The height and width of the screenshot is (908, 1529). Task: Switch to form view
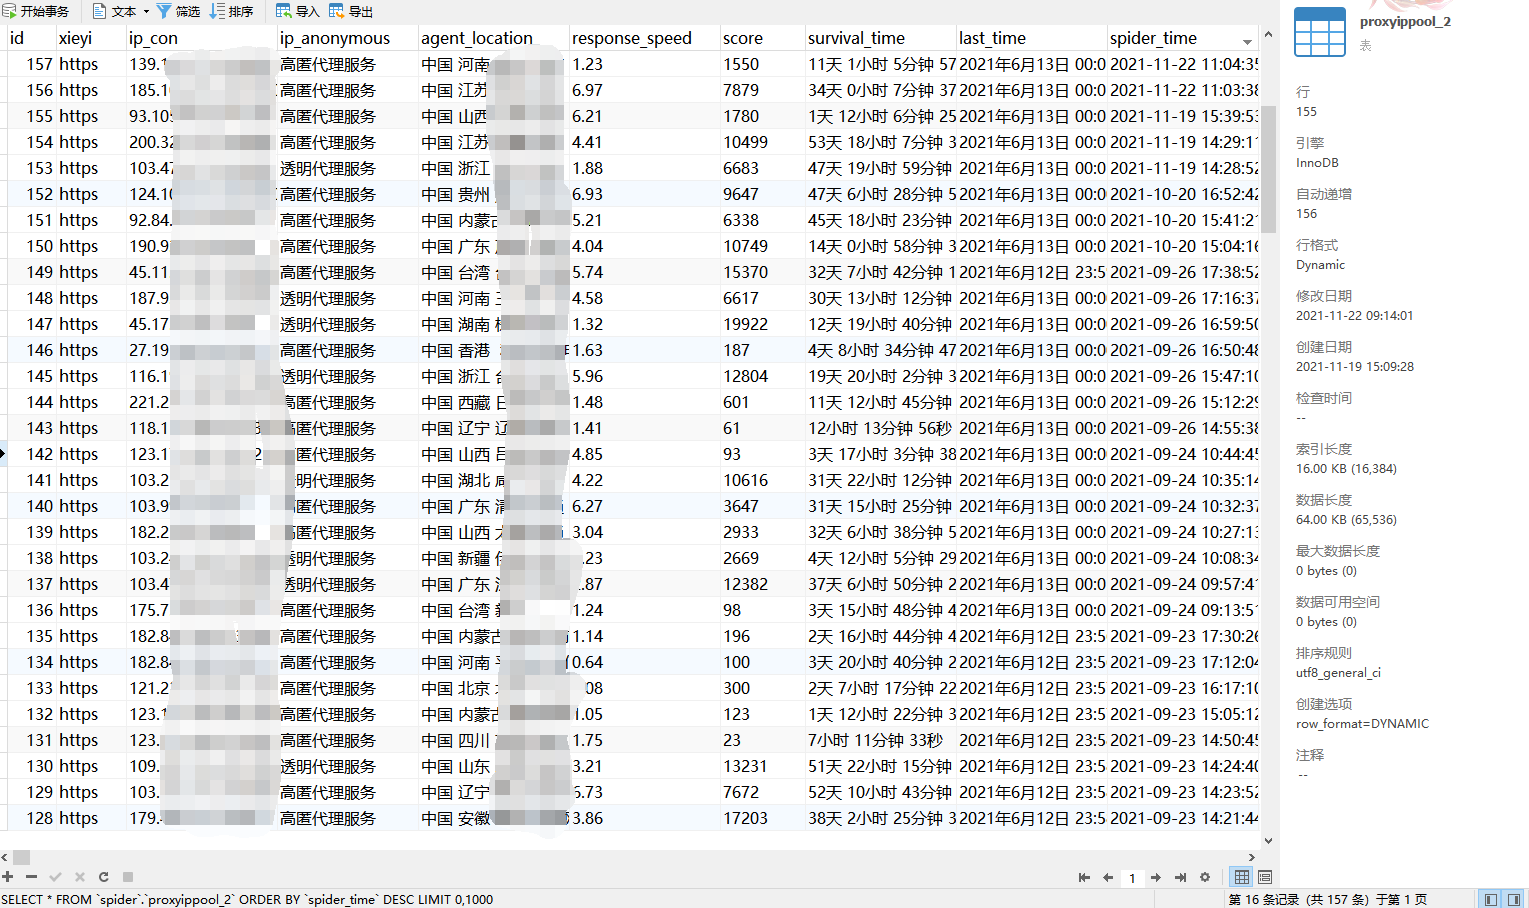click(1265, 877)
